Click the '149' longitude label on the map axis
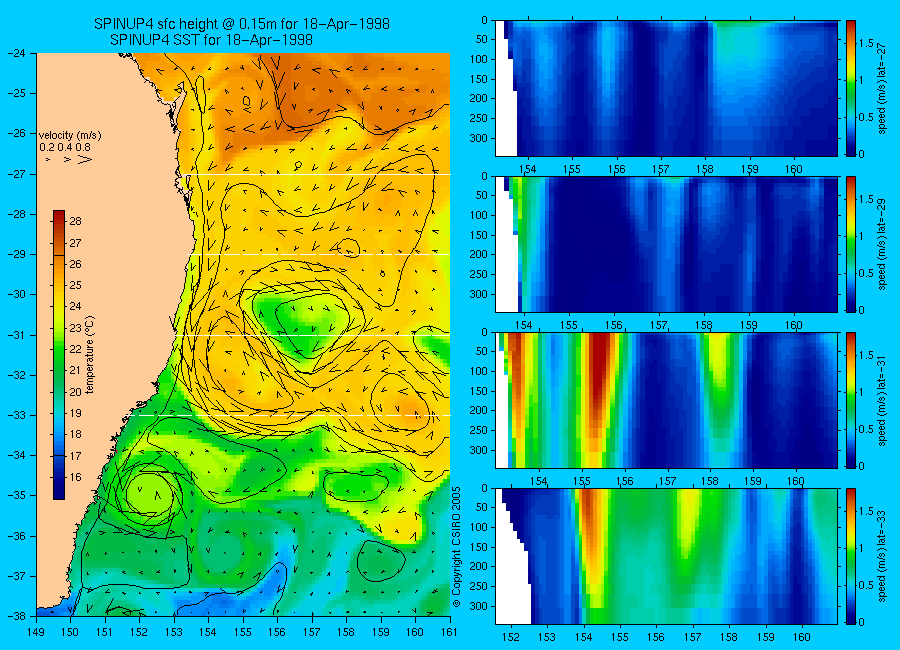Viewport: 900px width, 650px height. pos(36,633)
